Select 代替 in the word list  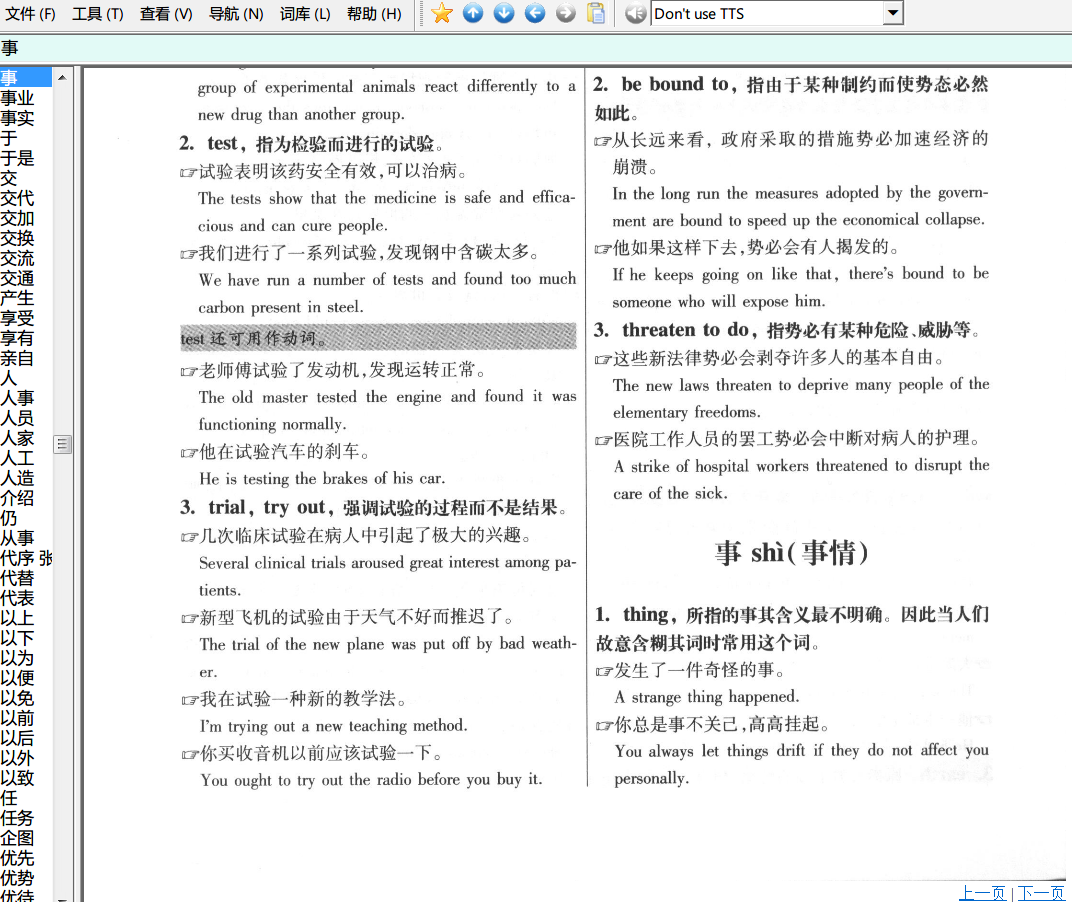pos(17,578)
